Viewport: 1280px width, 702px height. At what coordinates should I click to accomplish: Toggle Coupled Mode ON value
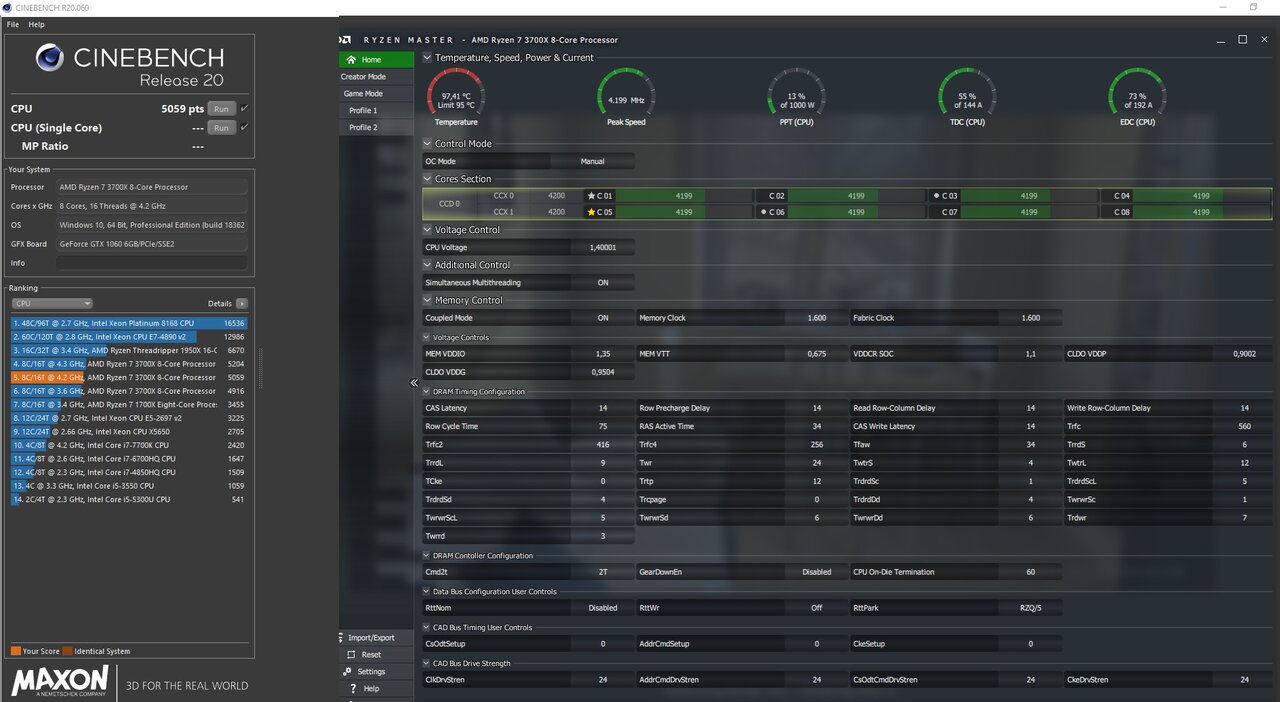point(603,318)
